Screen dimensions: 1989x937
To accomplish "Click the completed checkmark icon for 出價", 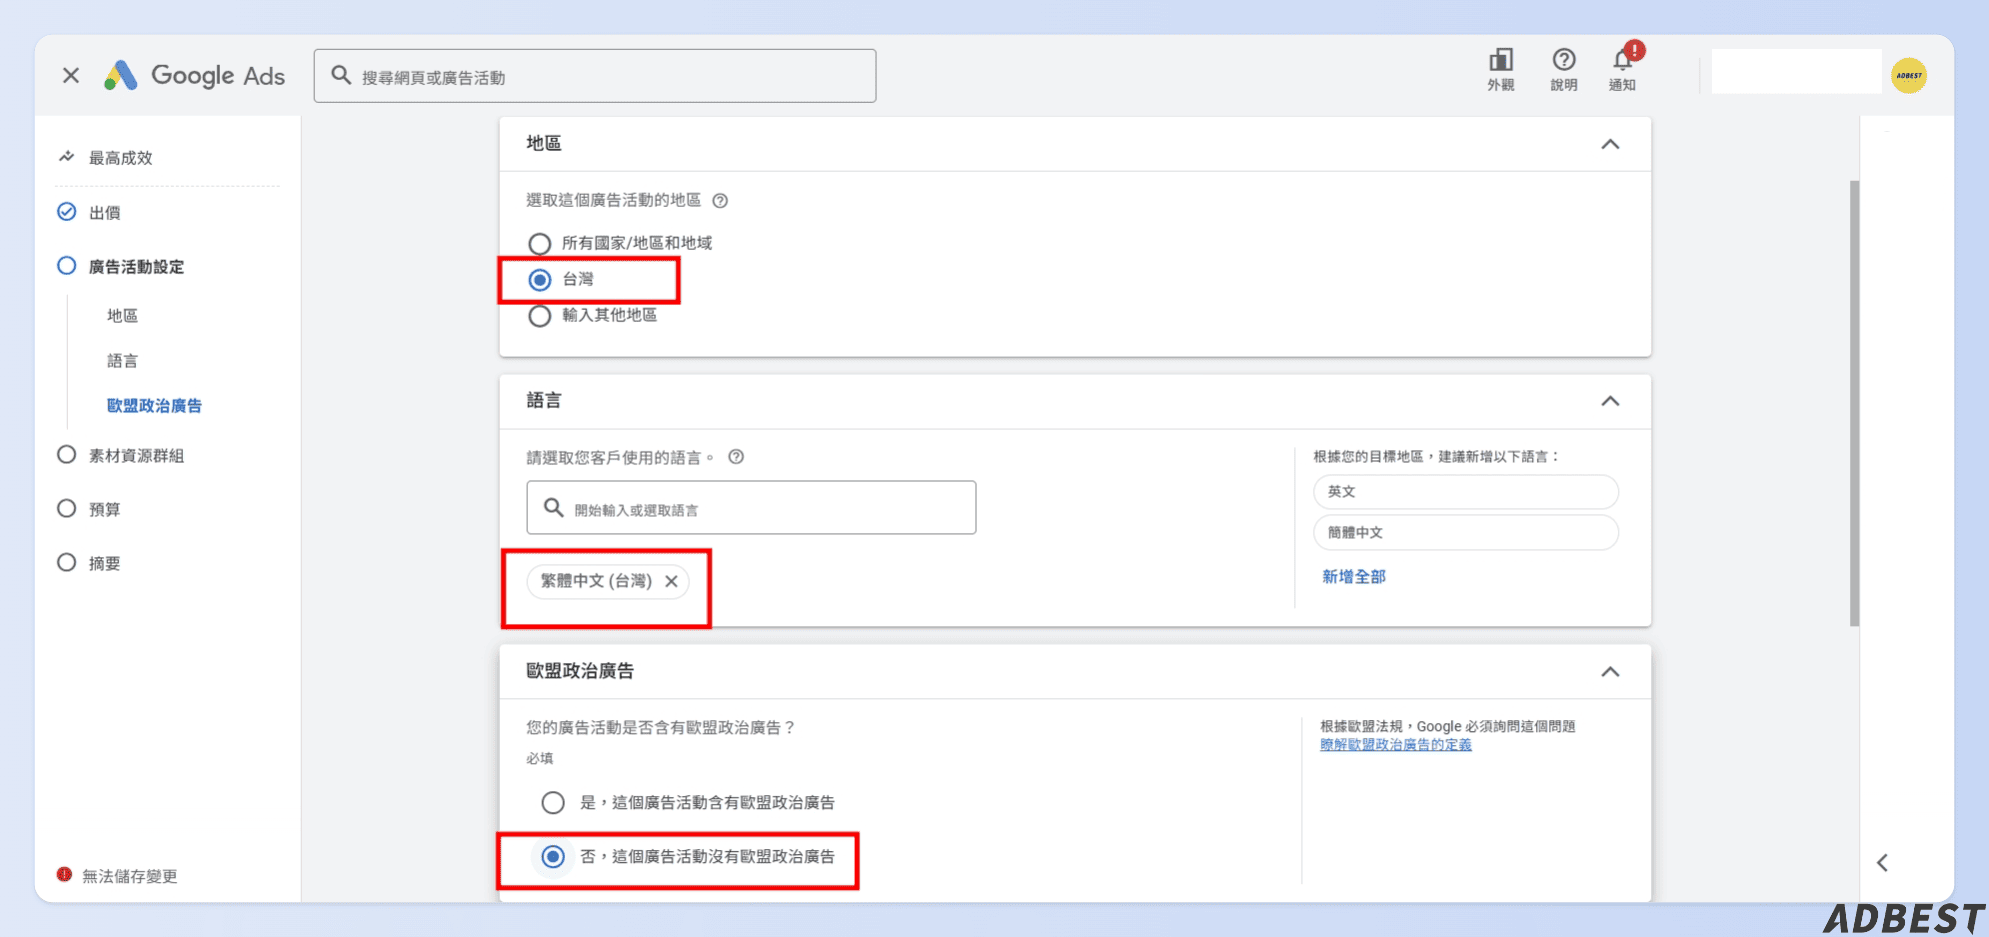I will point(67,212).
